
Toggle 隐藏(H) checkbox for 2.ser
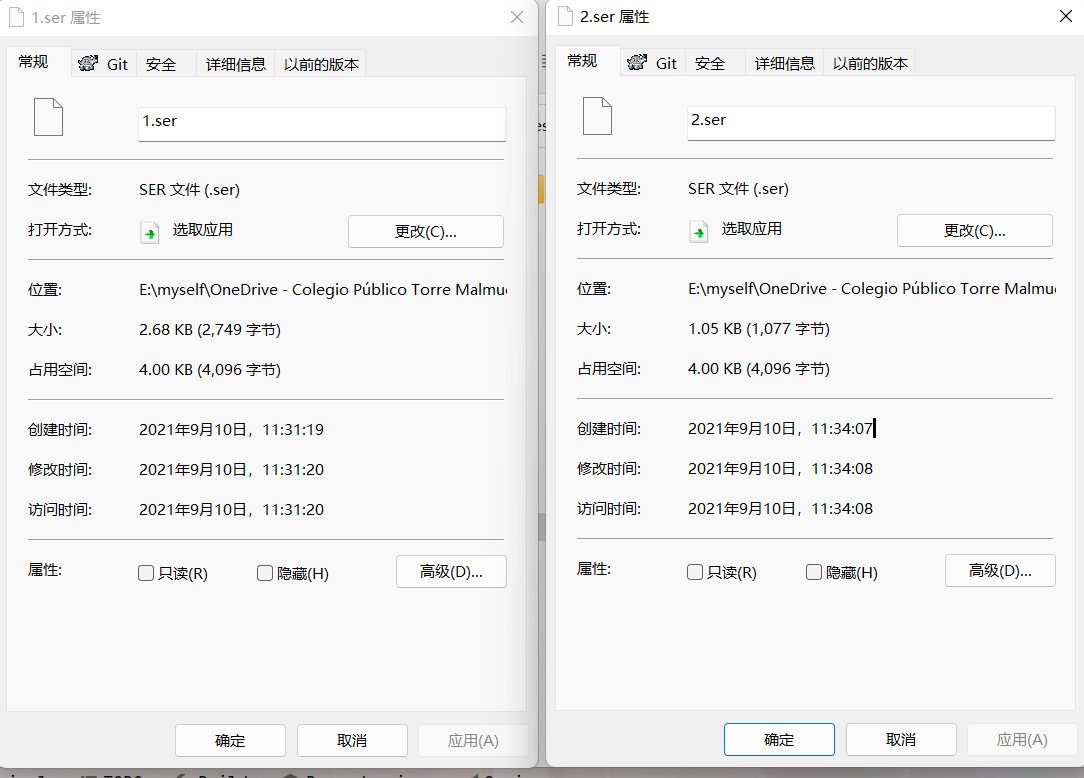814,572
